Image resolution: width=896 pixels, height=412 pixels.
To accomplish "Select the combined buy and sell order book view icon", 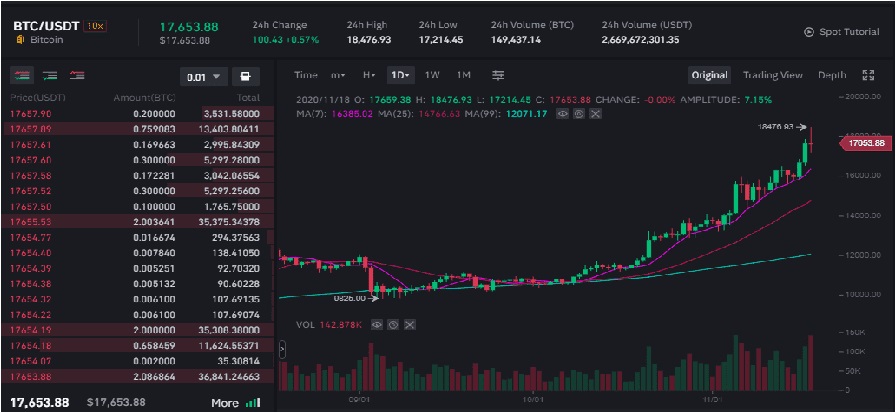I will (23, 75).
